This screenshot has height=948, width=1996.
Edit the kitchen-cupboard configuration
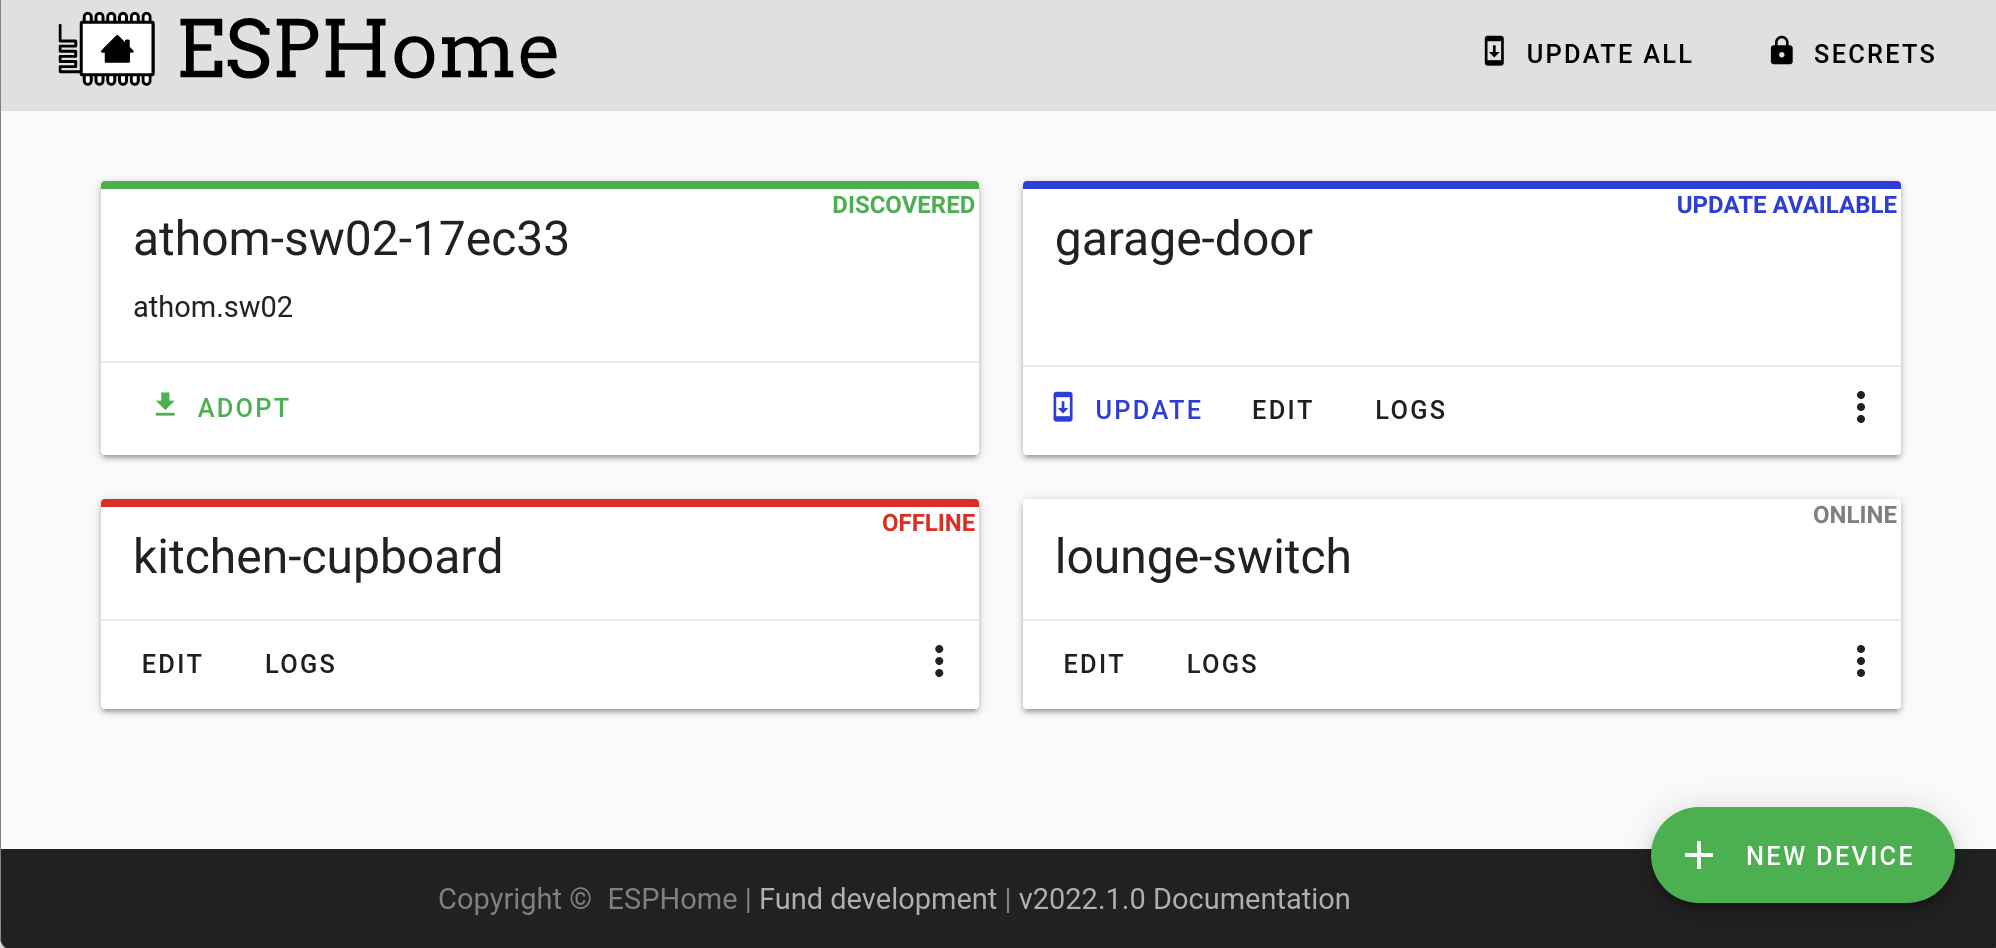pos(172,664)
